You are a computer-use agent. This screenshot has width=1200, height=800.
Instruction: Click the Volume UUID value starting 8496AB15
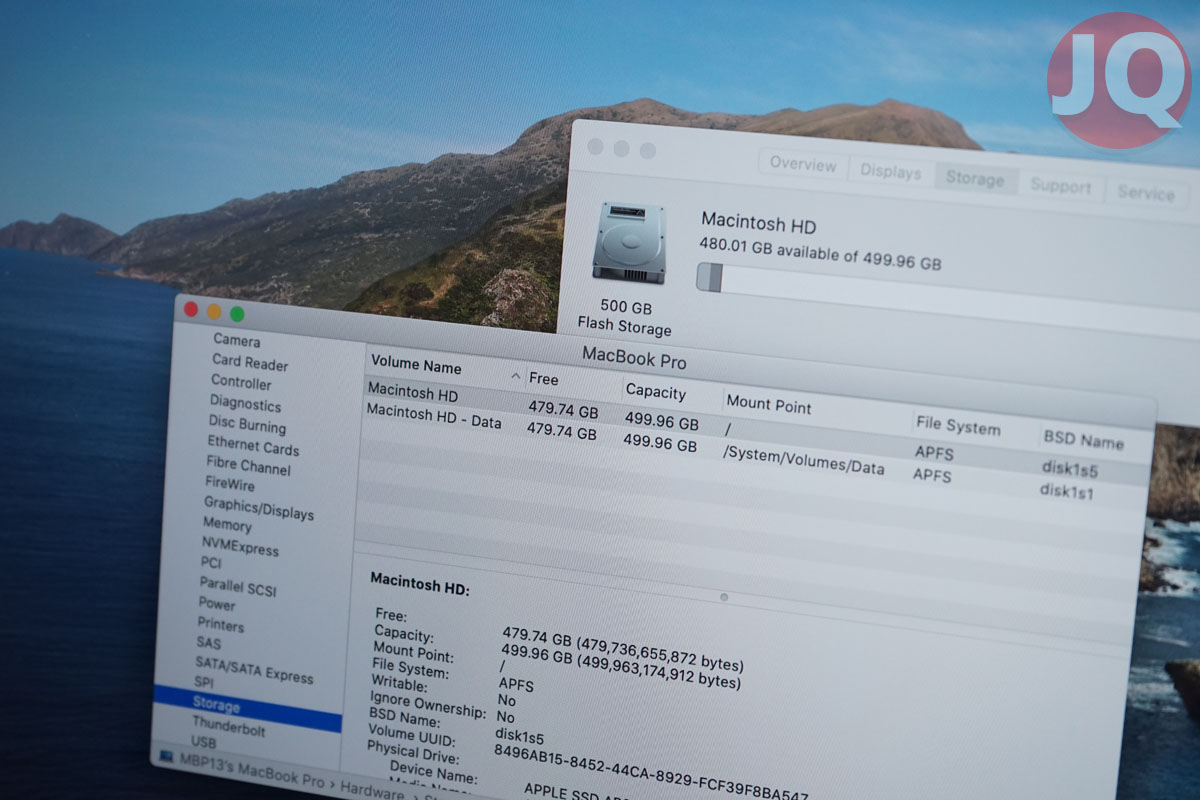coord(650,770)
